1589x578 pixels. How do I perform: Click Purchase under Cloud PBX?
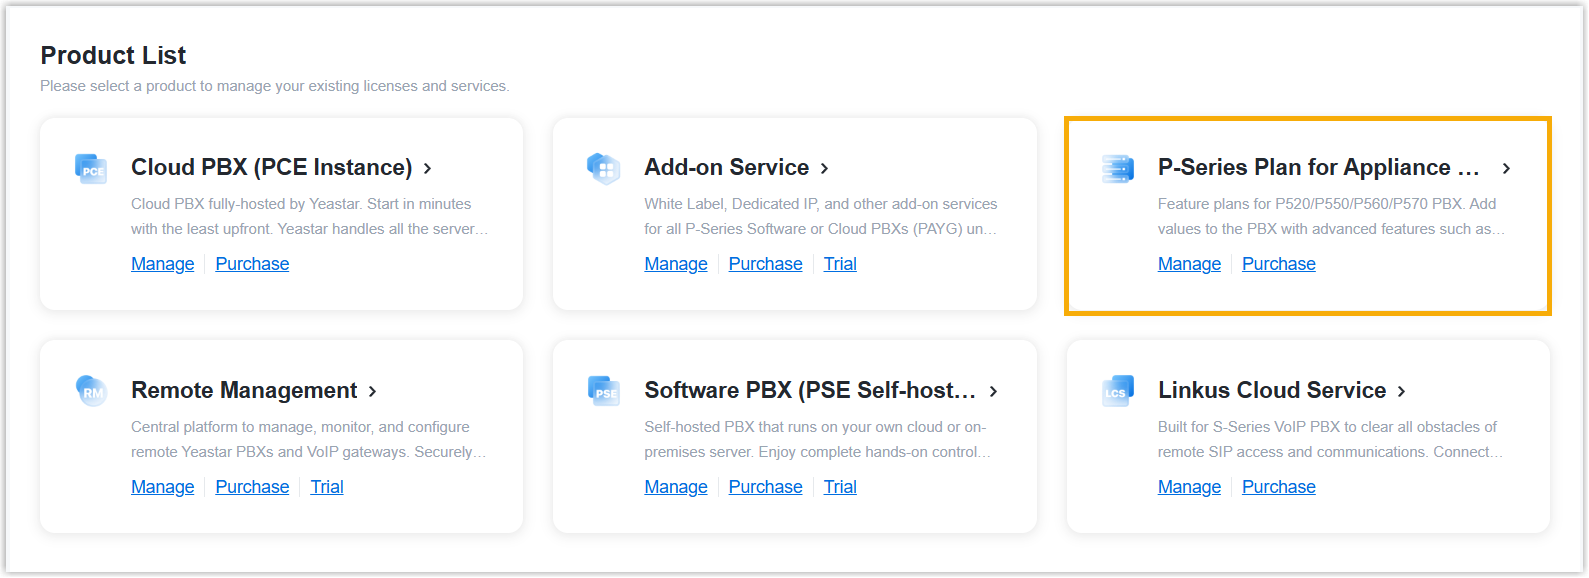(x=252, y=264)
